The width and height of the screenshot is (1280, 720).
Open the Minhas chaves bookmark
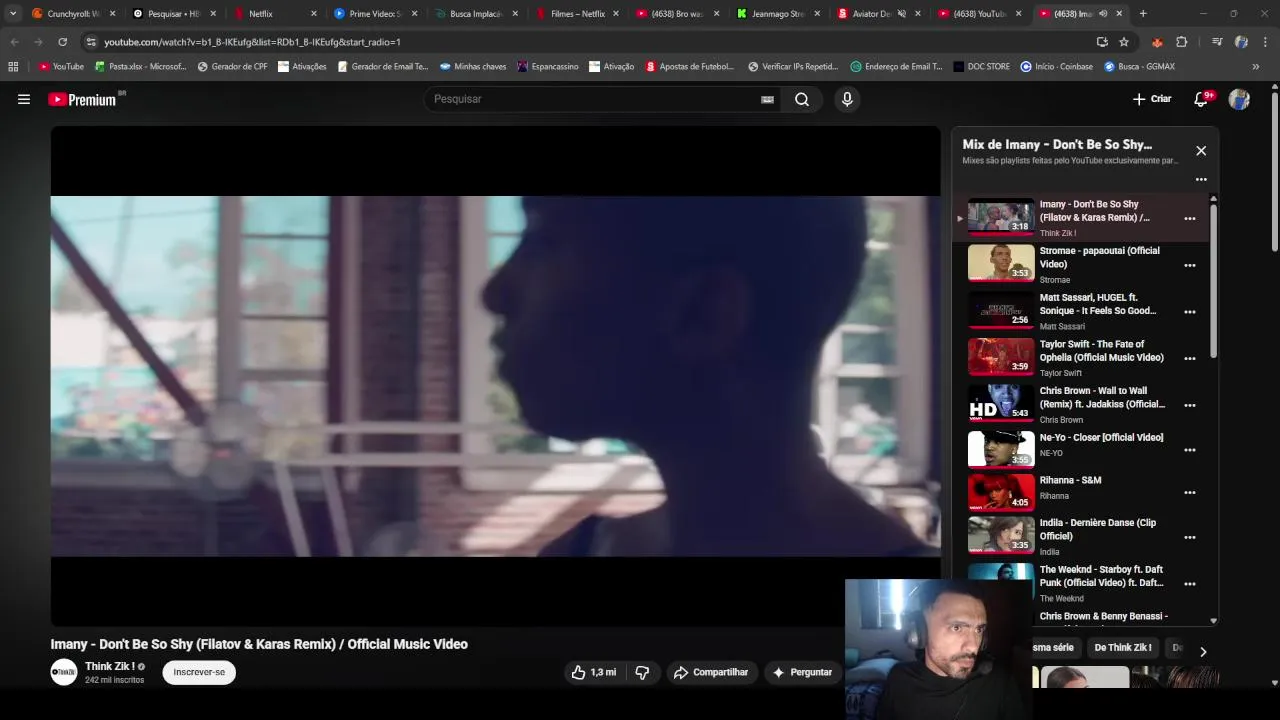(473, 67)
